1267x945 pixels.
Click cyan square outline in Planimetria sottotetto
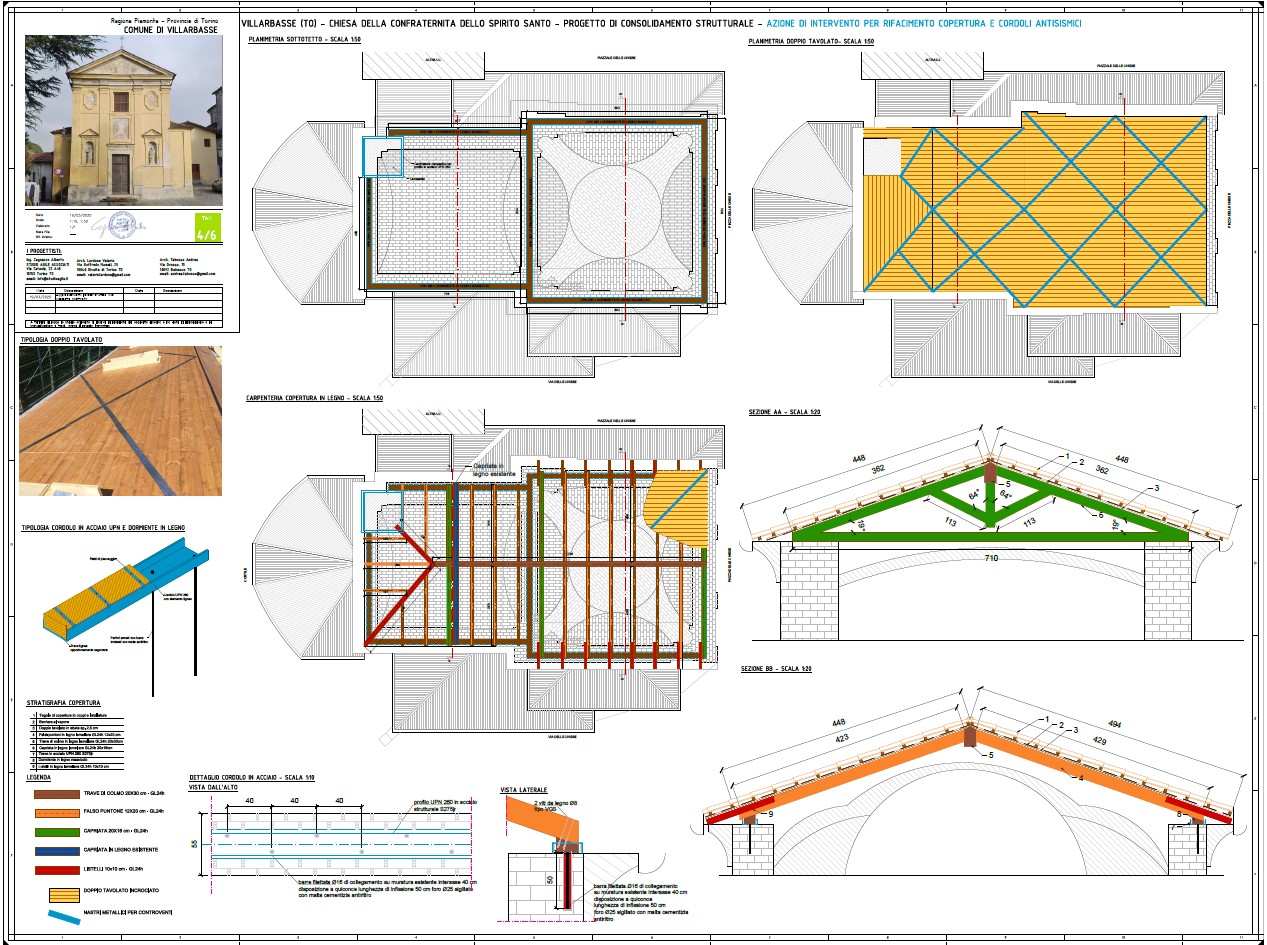(x=382, y=158)
